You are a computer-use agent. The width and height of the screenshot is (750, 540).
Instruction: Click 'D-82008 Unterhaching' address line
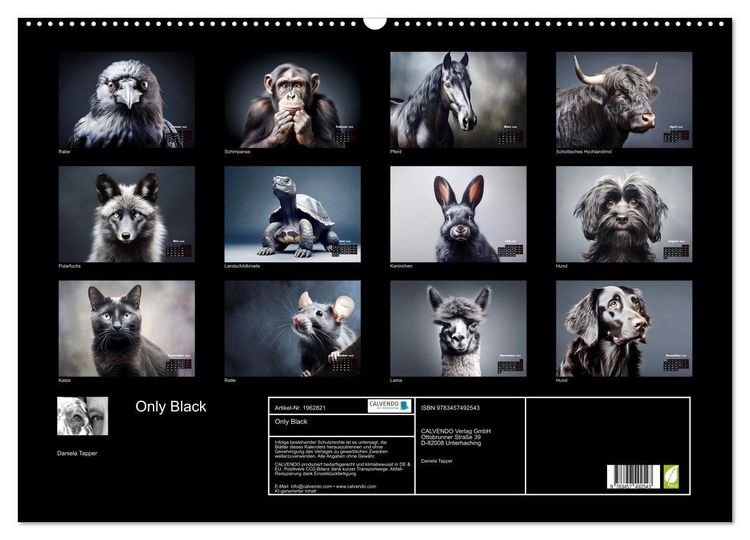451,443
